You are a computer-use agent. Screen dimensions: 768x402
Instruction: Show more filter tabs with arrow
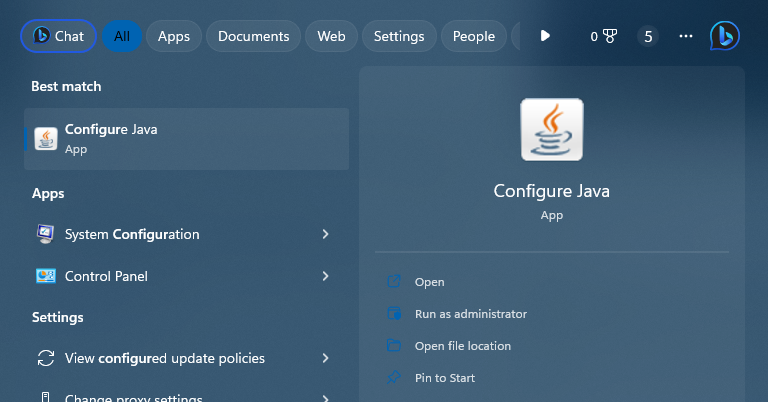coord(545,36)
